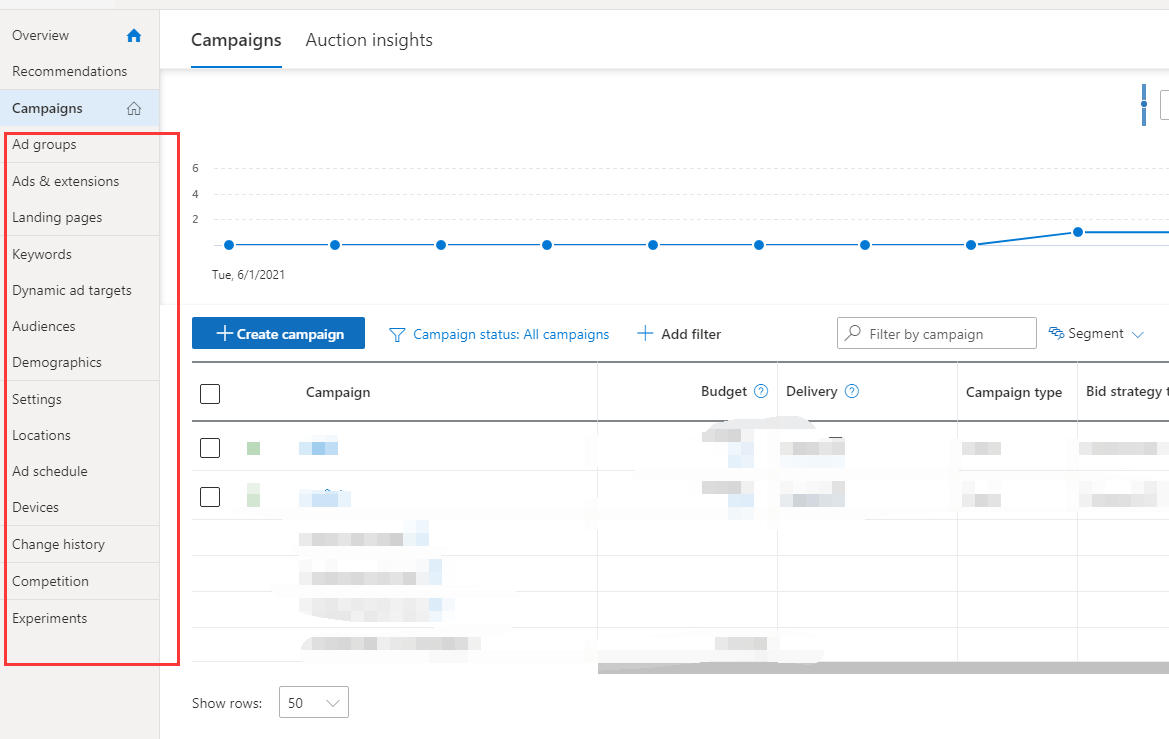The width and height of the screenshot is (1169, 739).
Task: Switch to the Auction insights tab
Action: pos(369,40)
